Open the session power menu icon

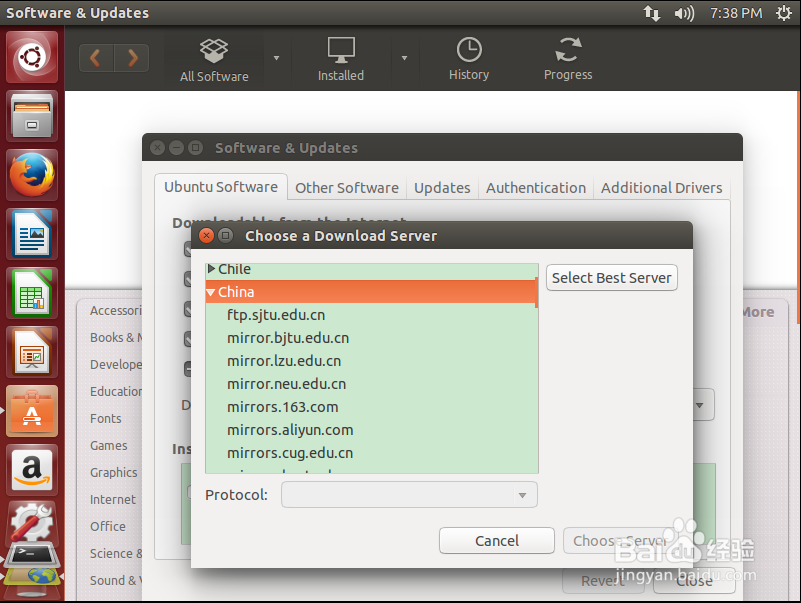784,13
